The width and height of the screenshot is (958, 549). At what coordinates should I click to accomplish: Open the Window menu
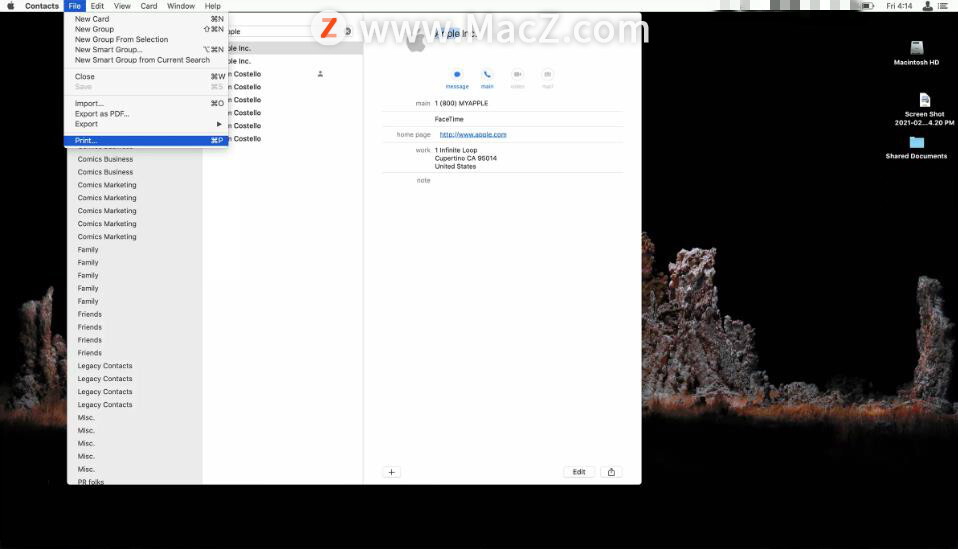[x=181, y=6]
